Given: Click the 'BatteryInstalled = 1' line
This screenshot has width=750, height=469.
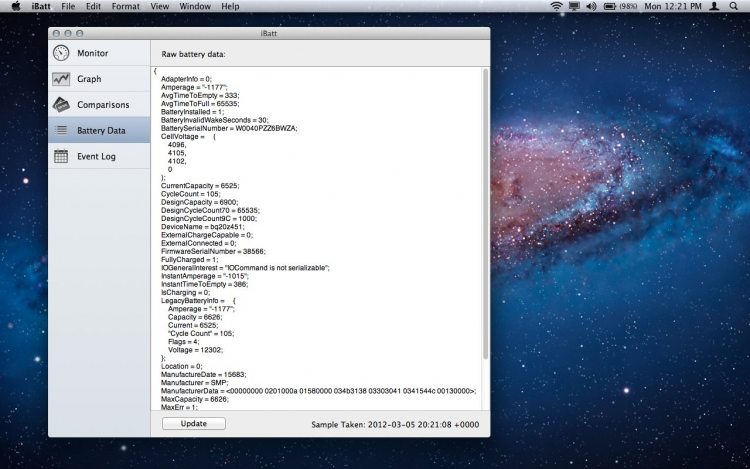Looking at the screenshot, I should pyautogui.click(x=192, y=112).
